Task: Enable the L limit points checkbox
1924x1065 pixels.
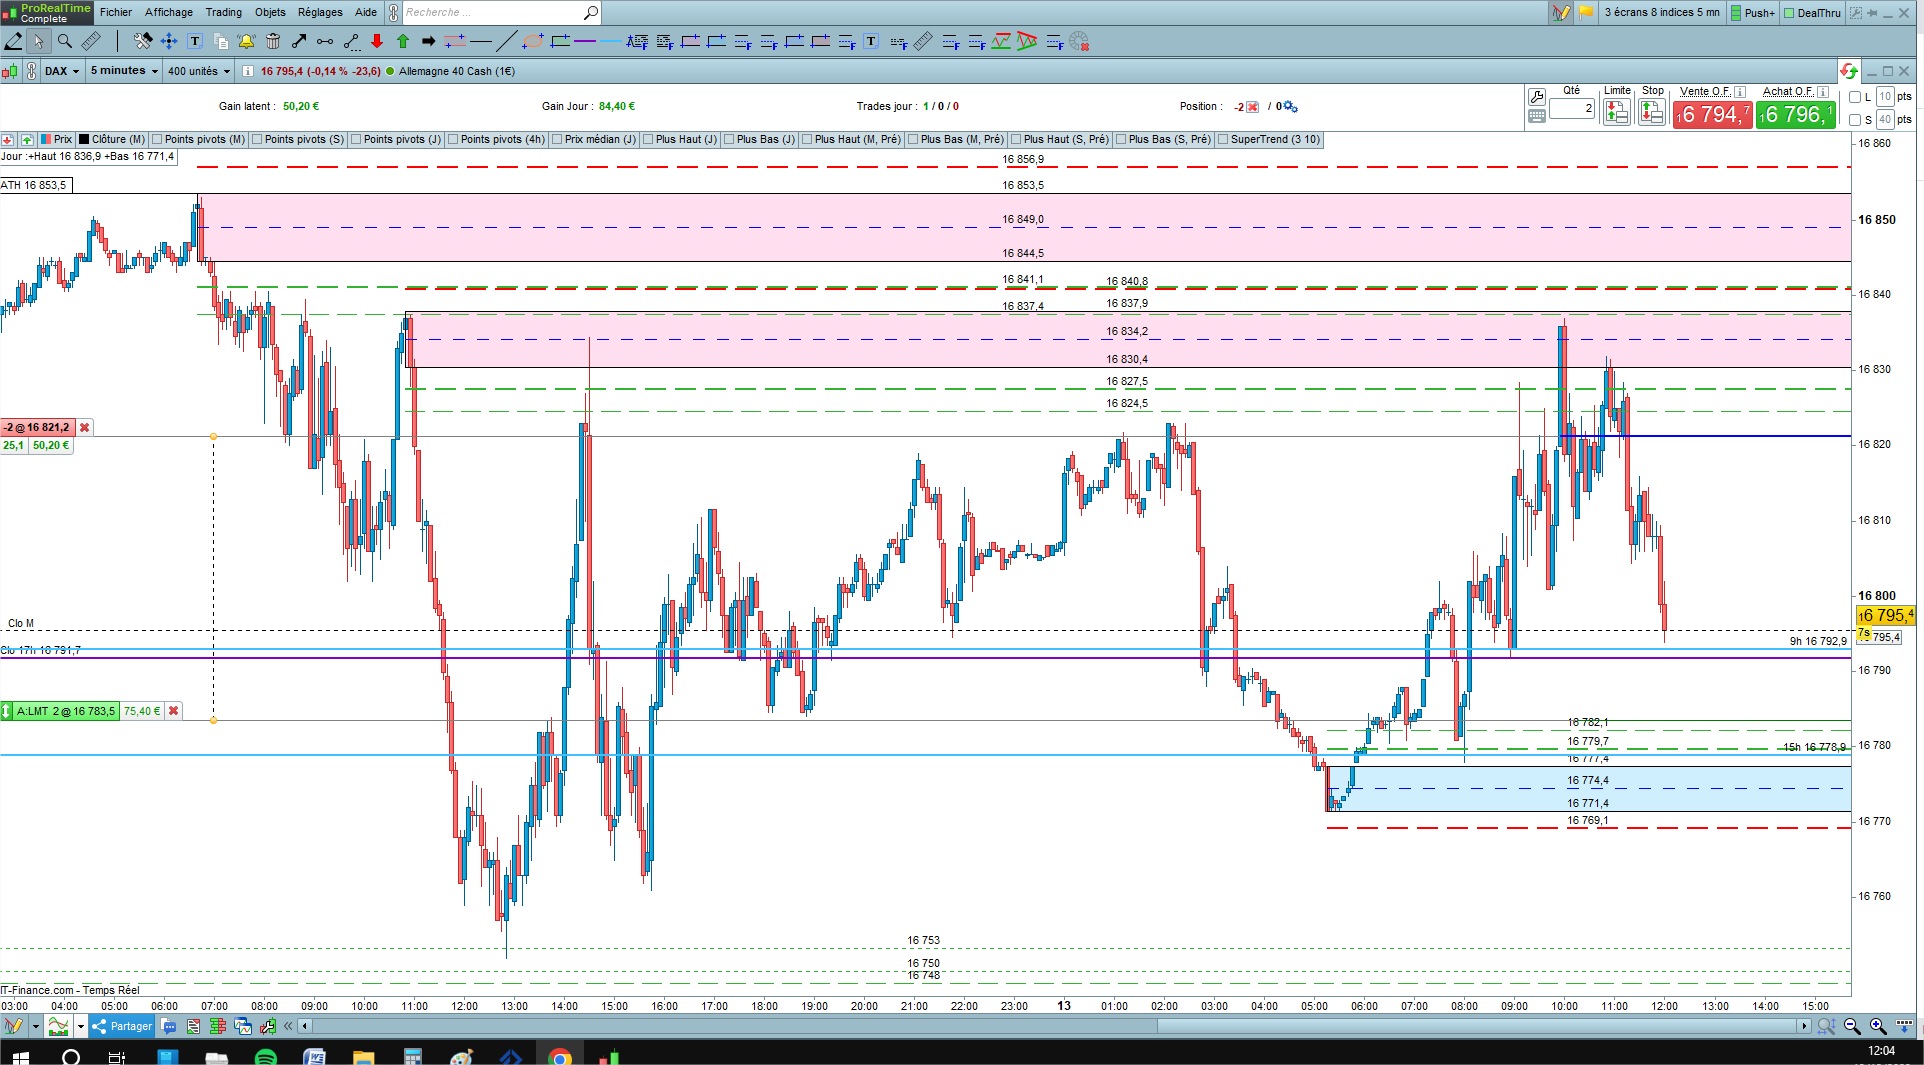Action: 1855,97
